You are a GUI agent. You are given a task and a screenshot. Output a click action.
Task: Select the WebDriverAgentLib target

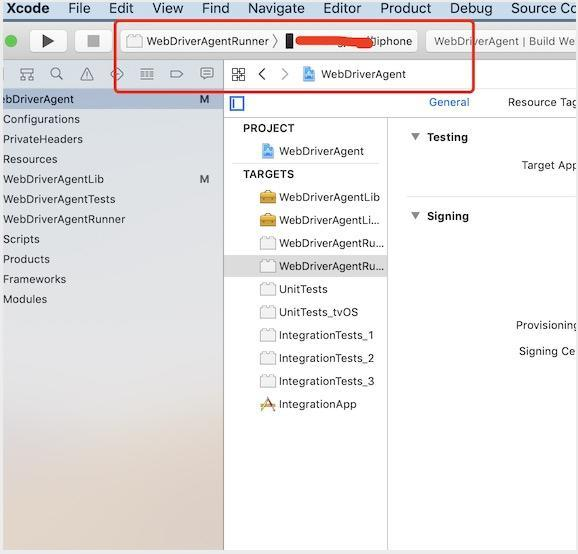coord(320,197)
